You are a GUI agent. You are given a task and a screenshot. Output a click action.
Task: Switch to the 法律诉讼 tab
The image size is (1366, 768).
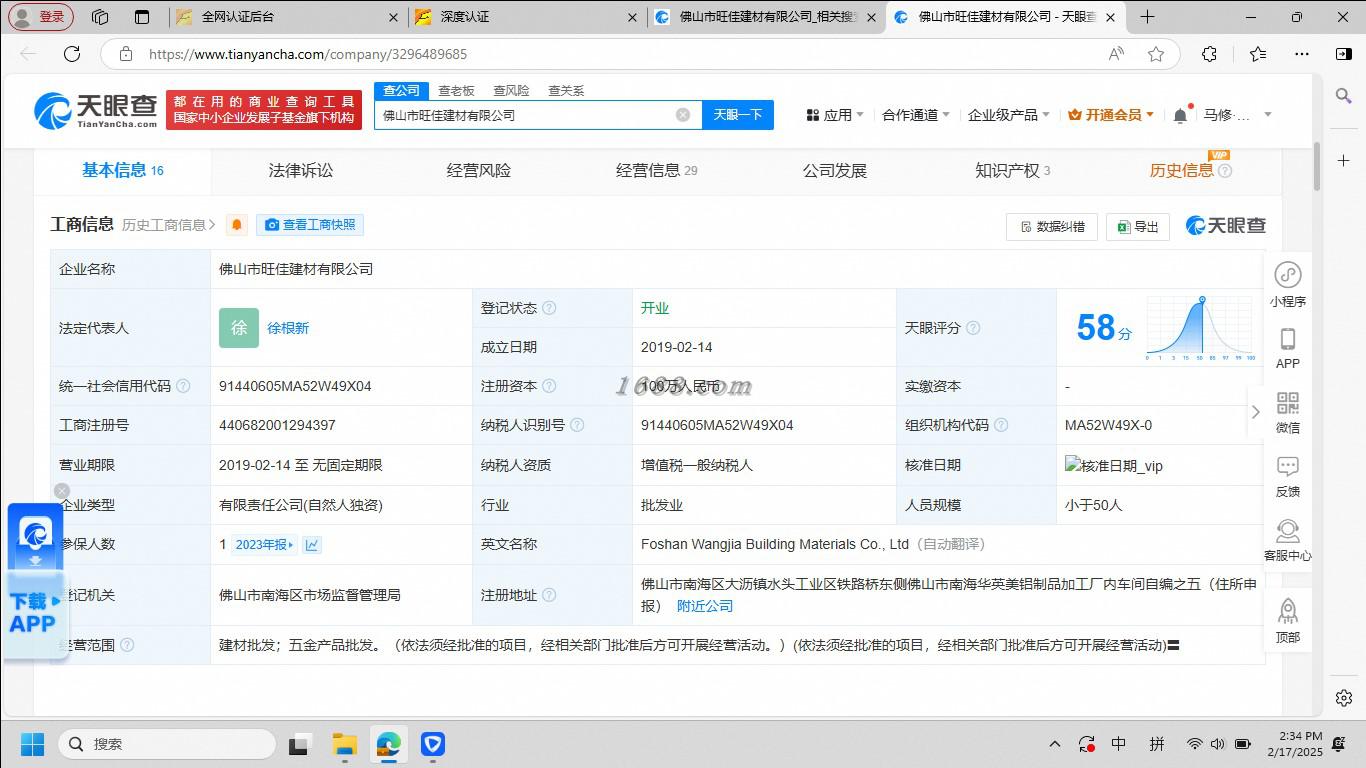coord(301,171)
